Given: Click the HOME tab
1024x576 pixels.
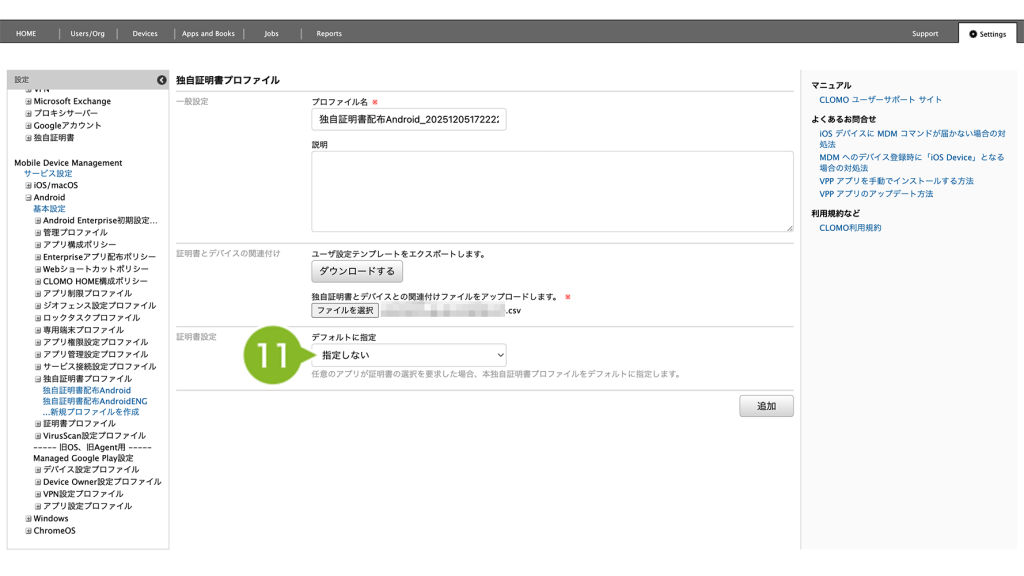Looking at the screenshot, I should coord(26,34).
